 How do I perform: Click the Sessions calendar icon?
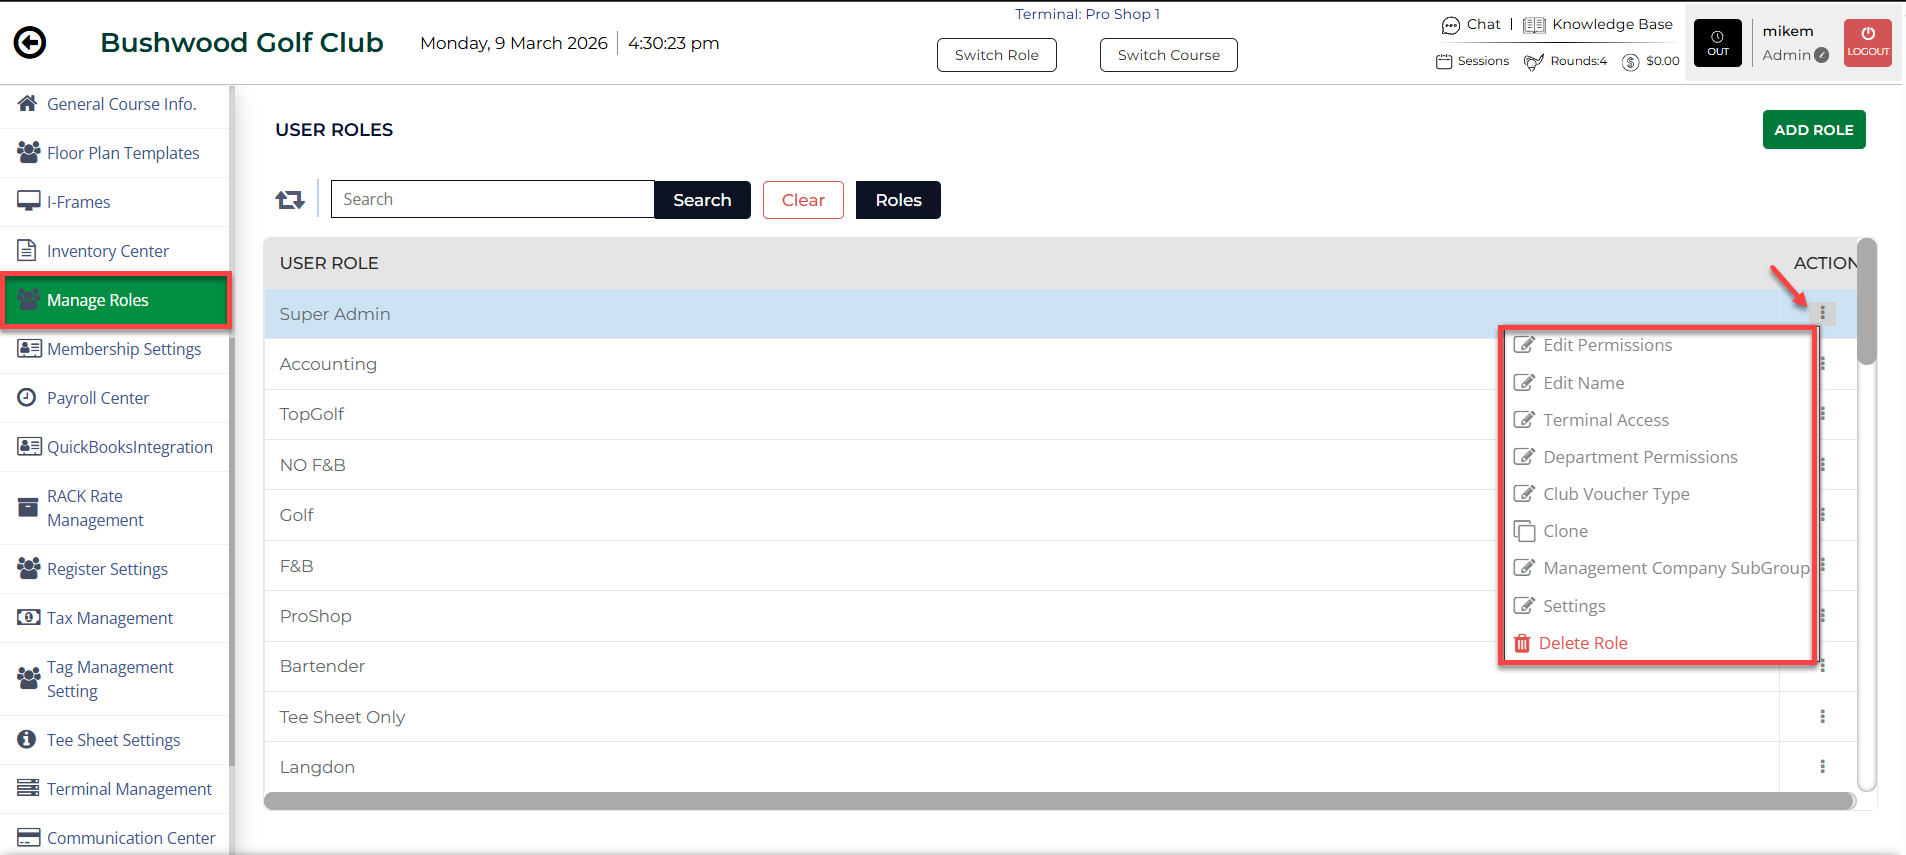tap(1443, 62)
